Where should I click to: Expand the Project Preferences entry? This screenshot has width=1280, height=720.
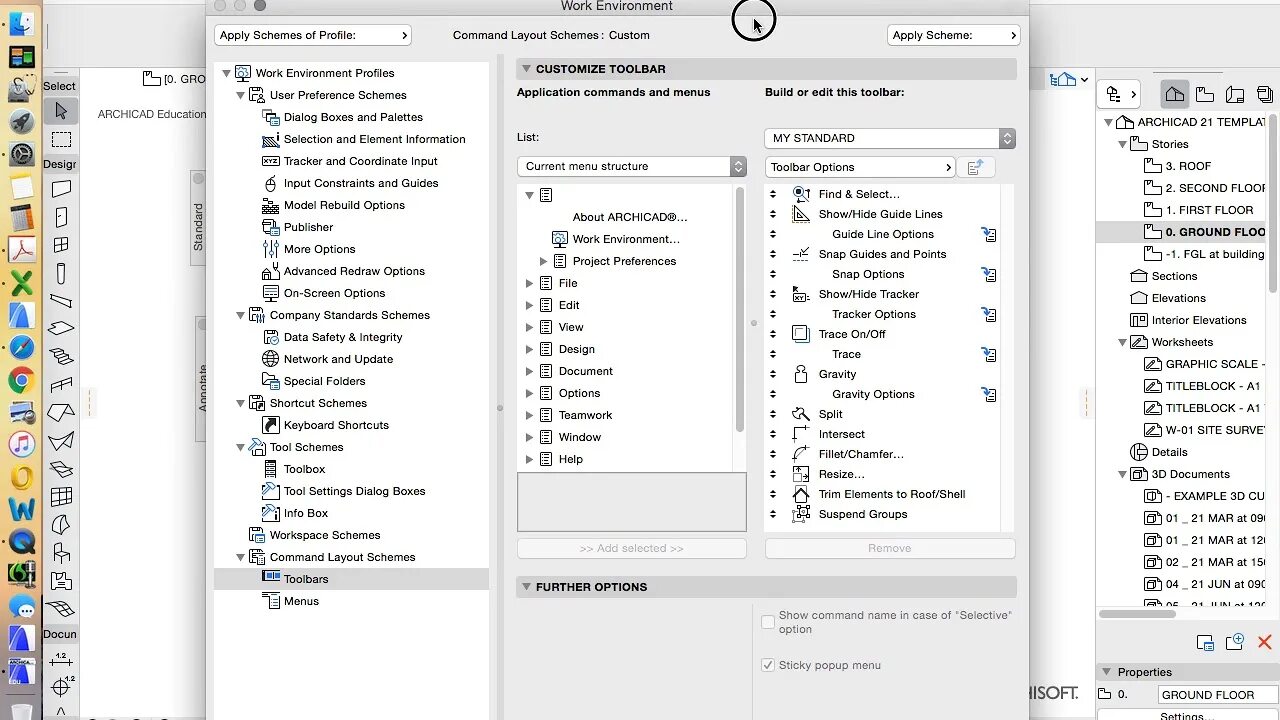point(544,261)
